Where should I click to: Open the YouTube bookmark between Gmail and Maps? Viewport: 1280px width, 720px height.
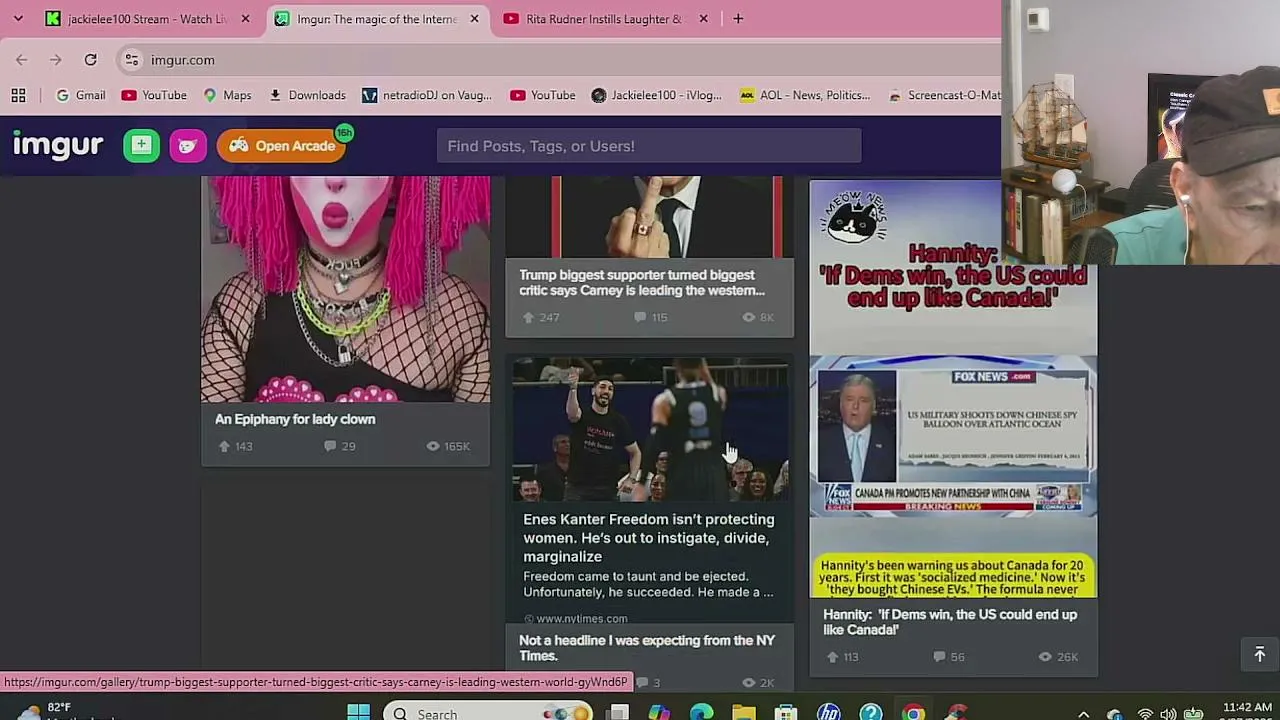coord(154,95)
